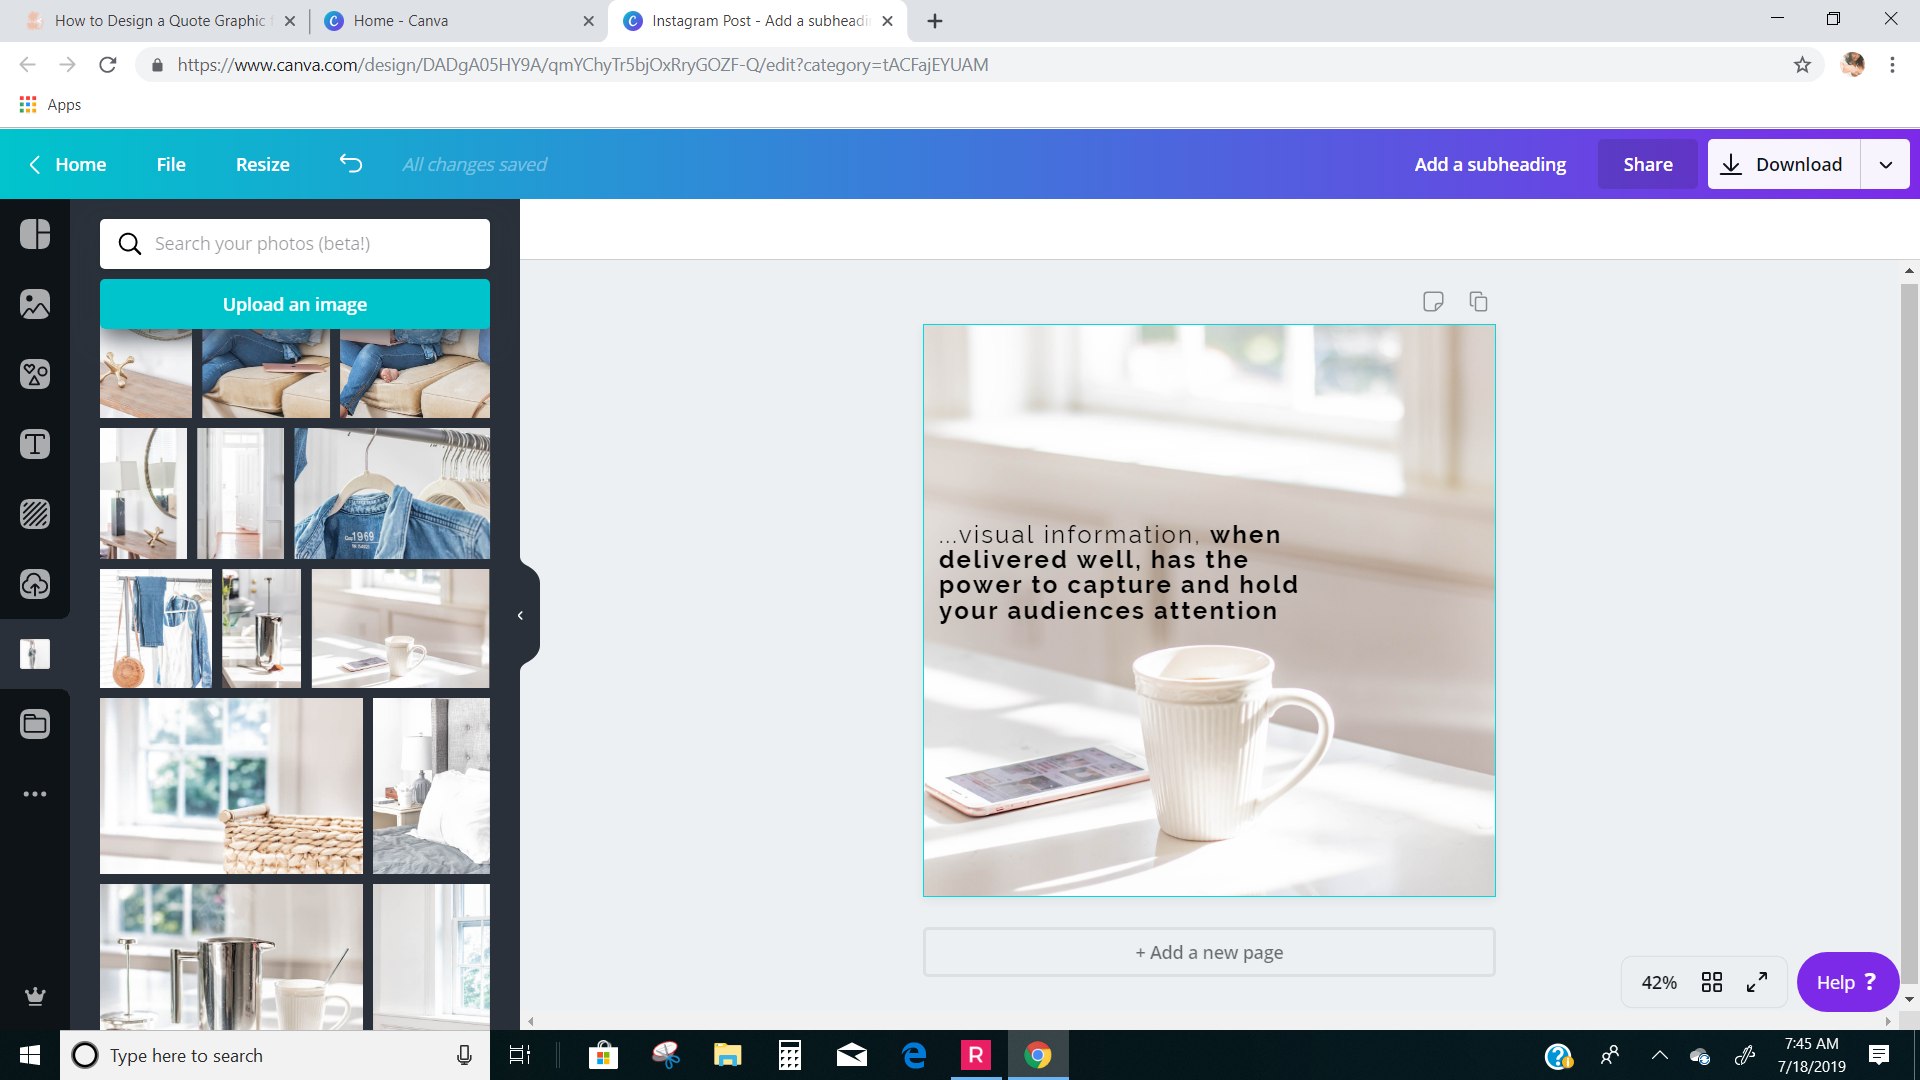Click the add notes icon above the canvas
This screenshot has width=1920, height=1080.
(1433, 301)
